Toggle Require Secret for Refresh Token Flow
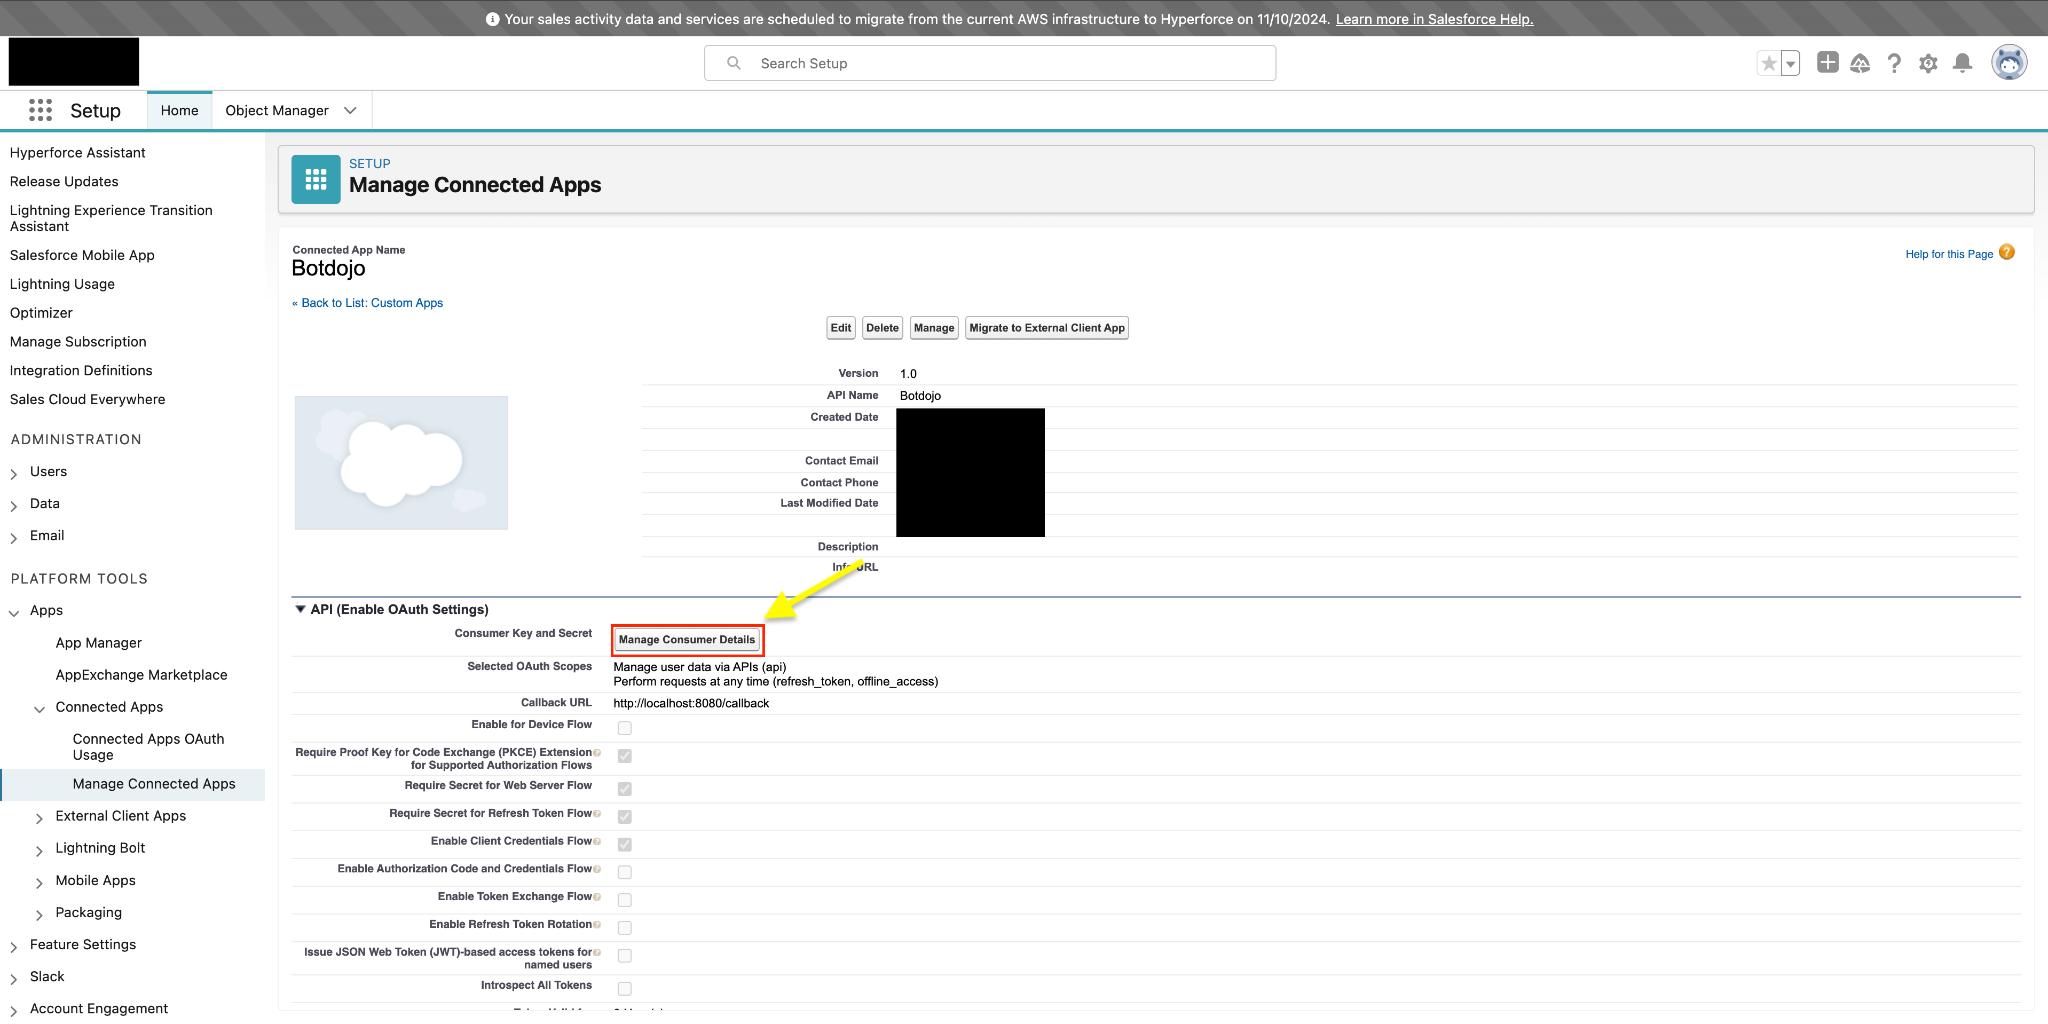 pos(625,817)
